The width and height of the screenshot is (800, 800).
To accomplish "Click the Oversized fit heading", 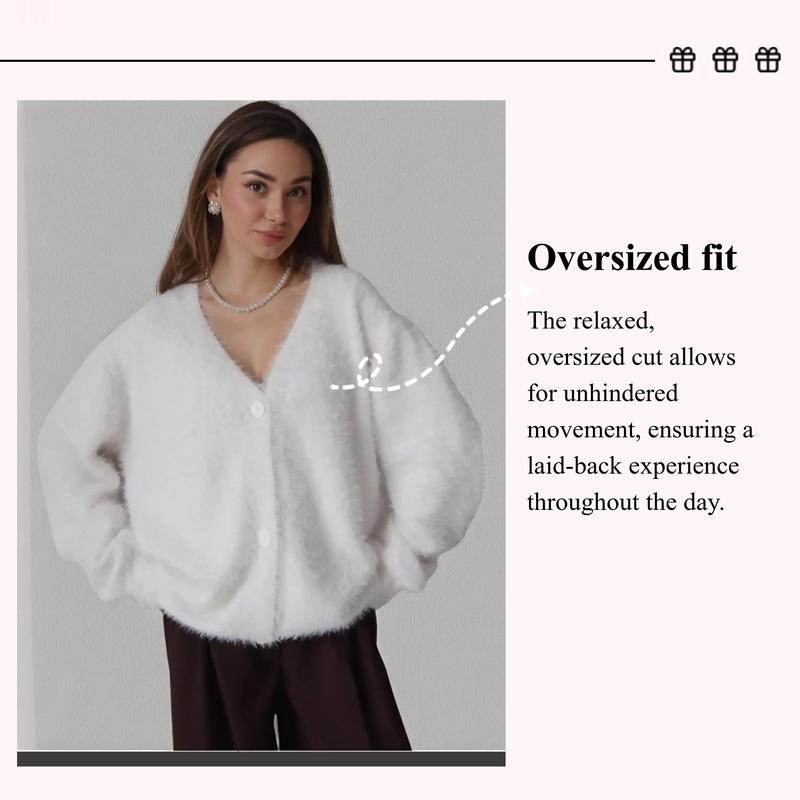I will [x=632, y=257].
